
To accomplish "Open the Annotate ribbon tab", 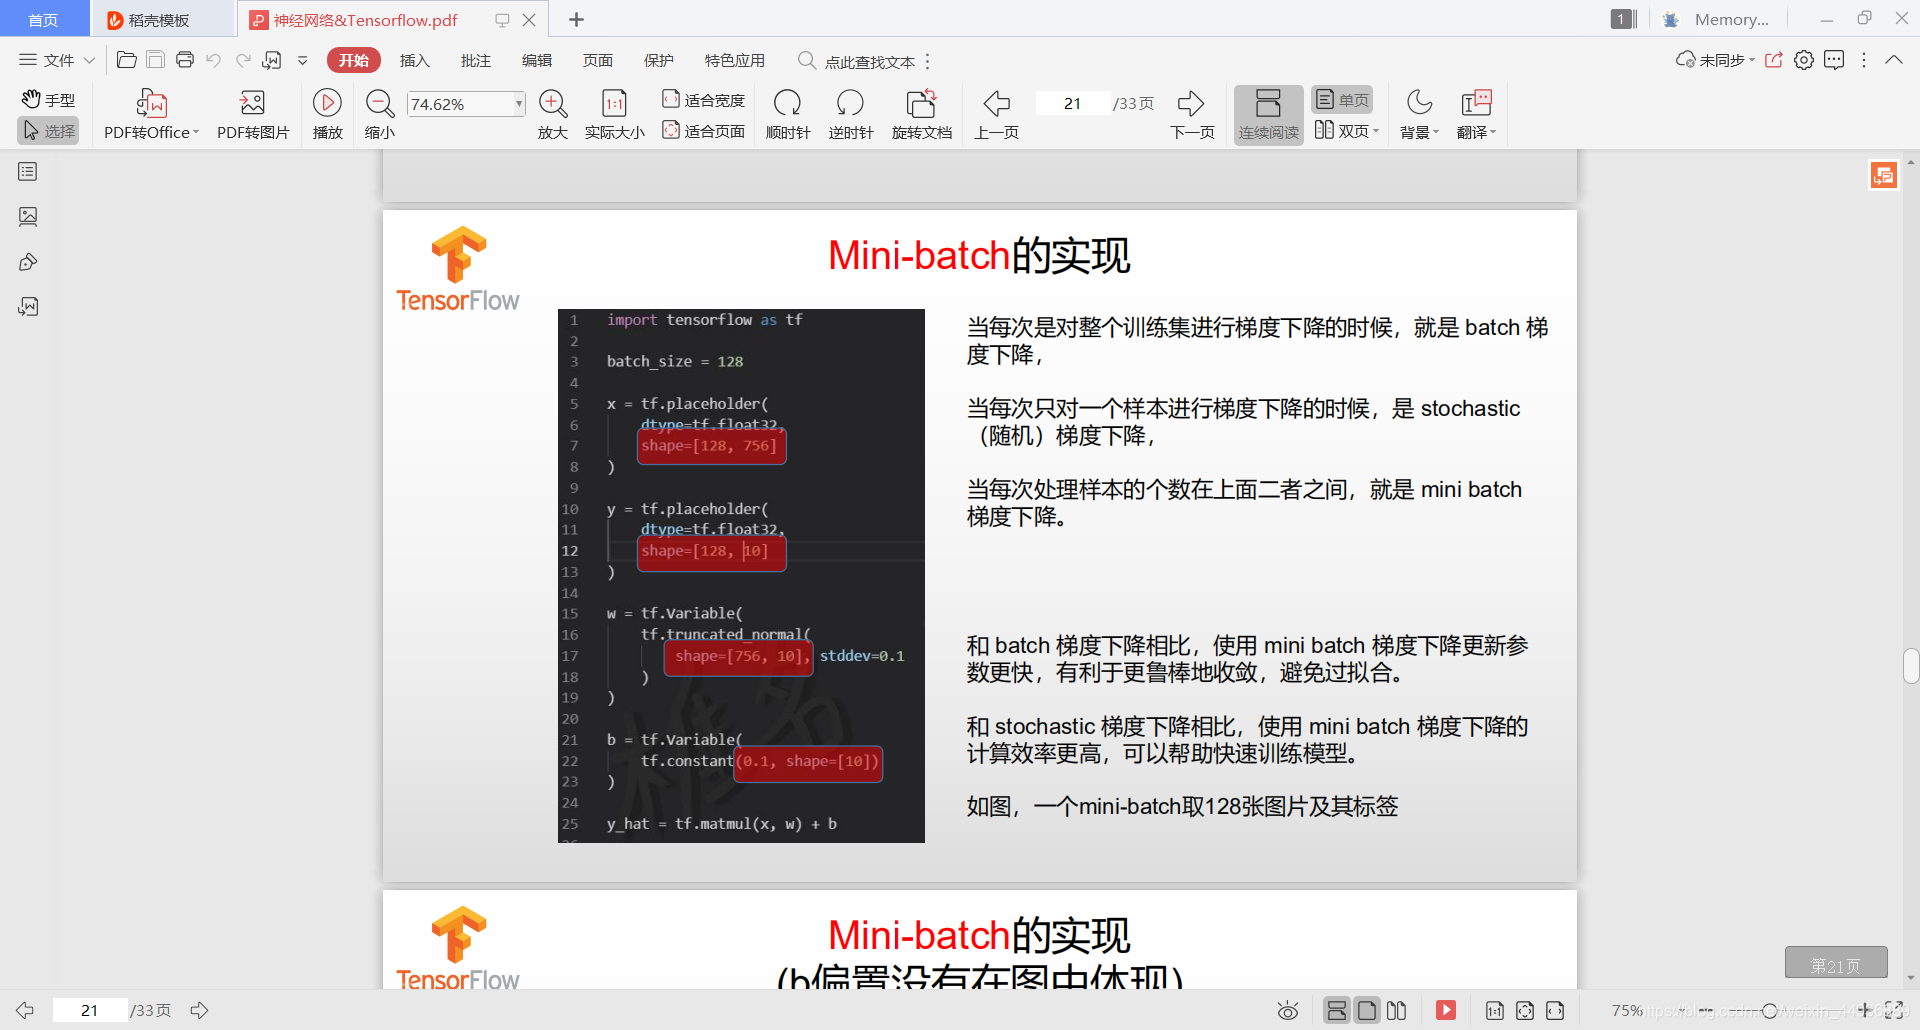I will click(x=476, y=60).
